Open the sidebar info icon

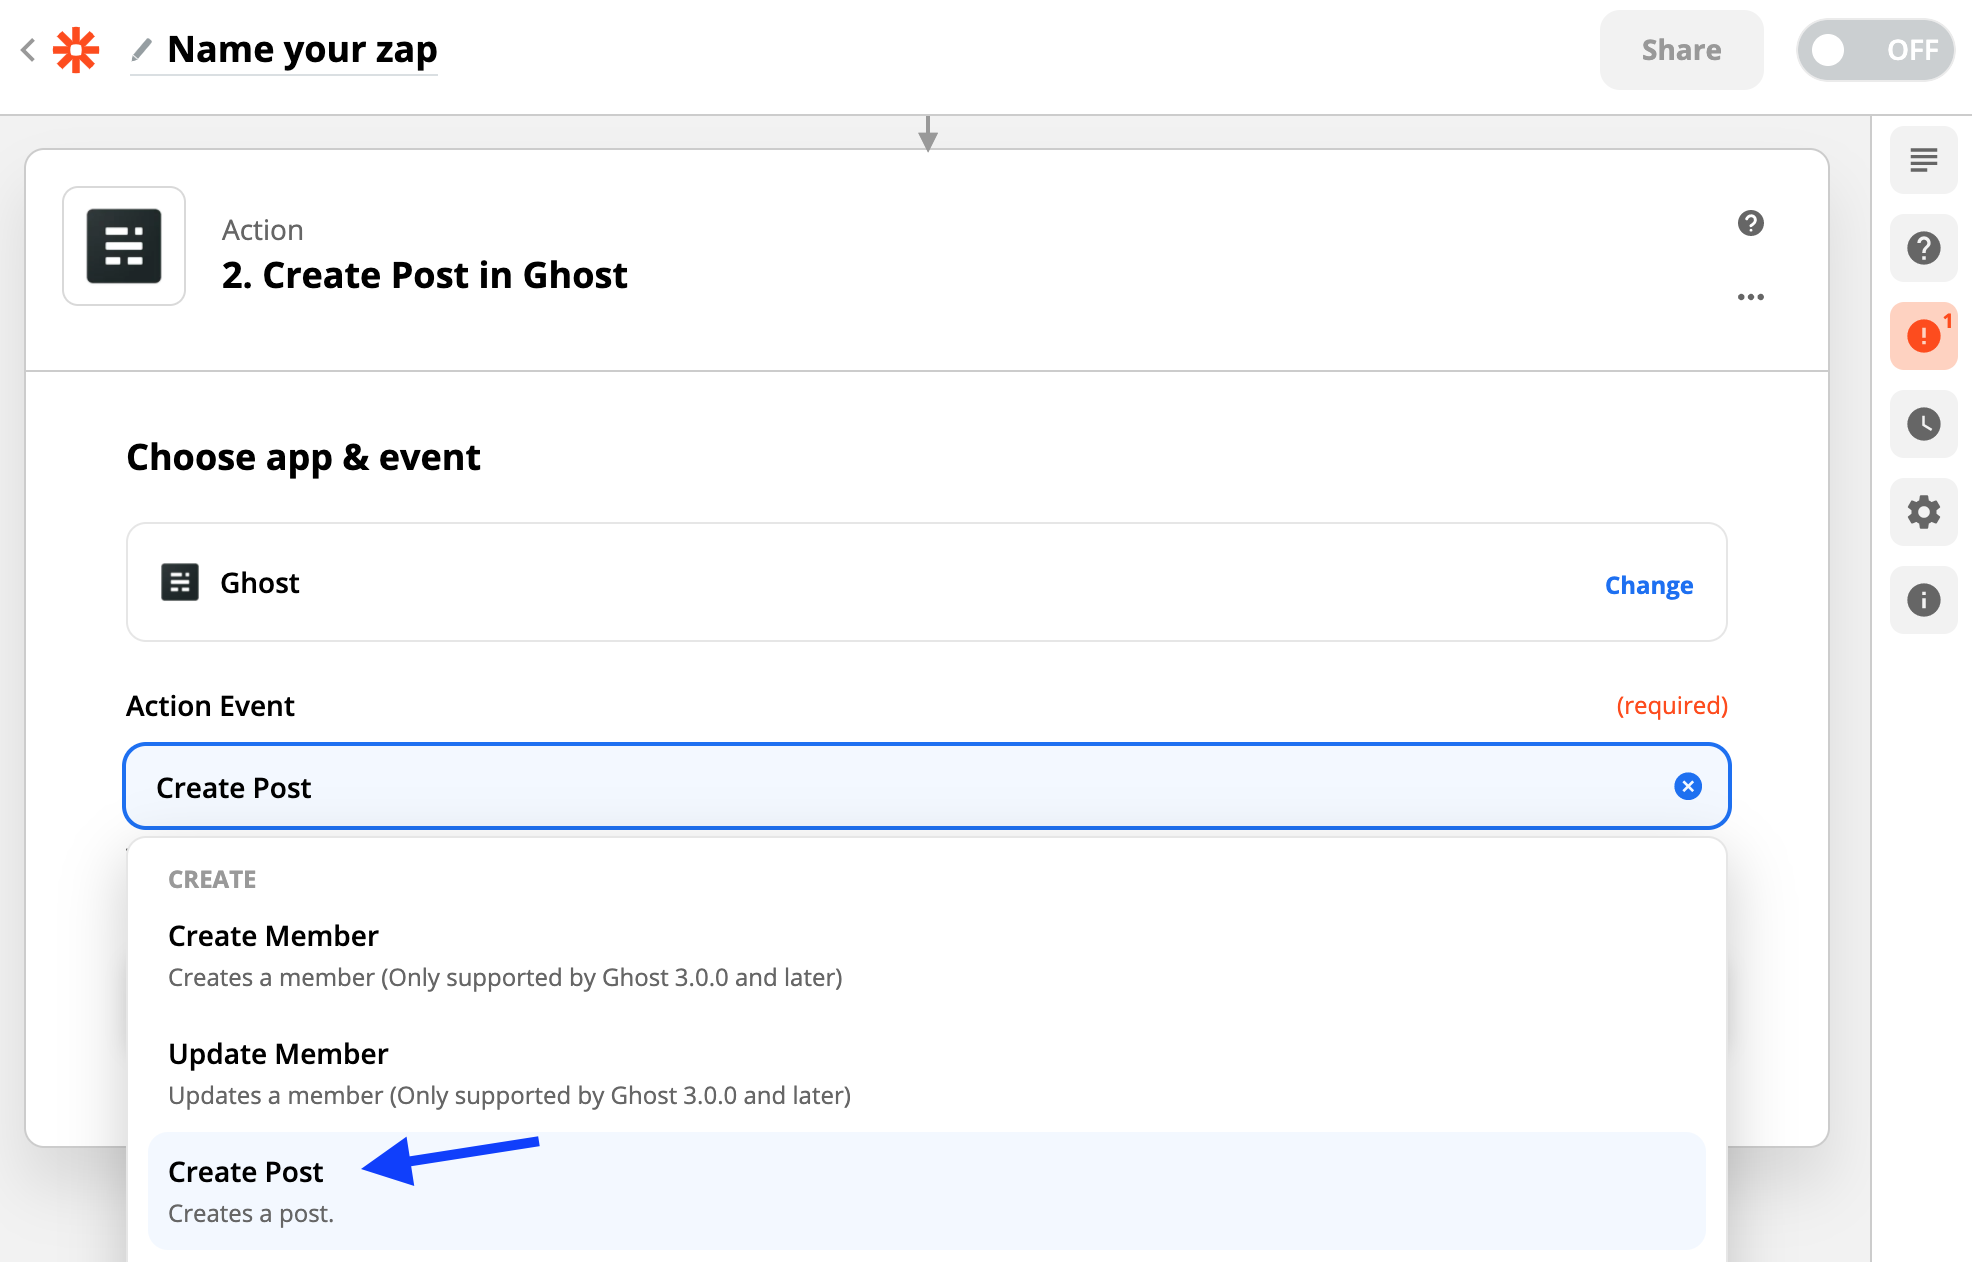pos(1923,600)
